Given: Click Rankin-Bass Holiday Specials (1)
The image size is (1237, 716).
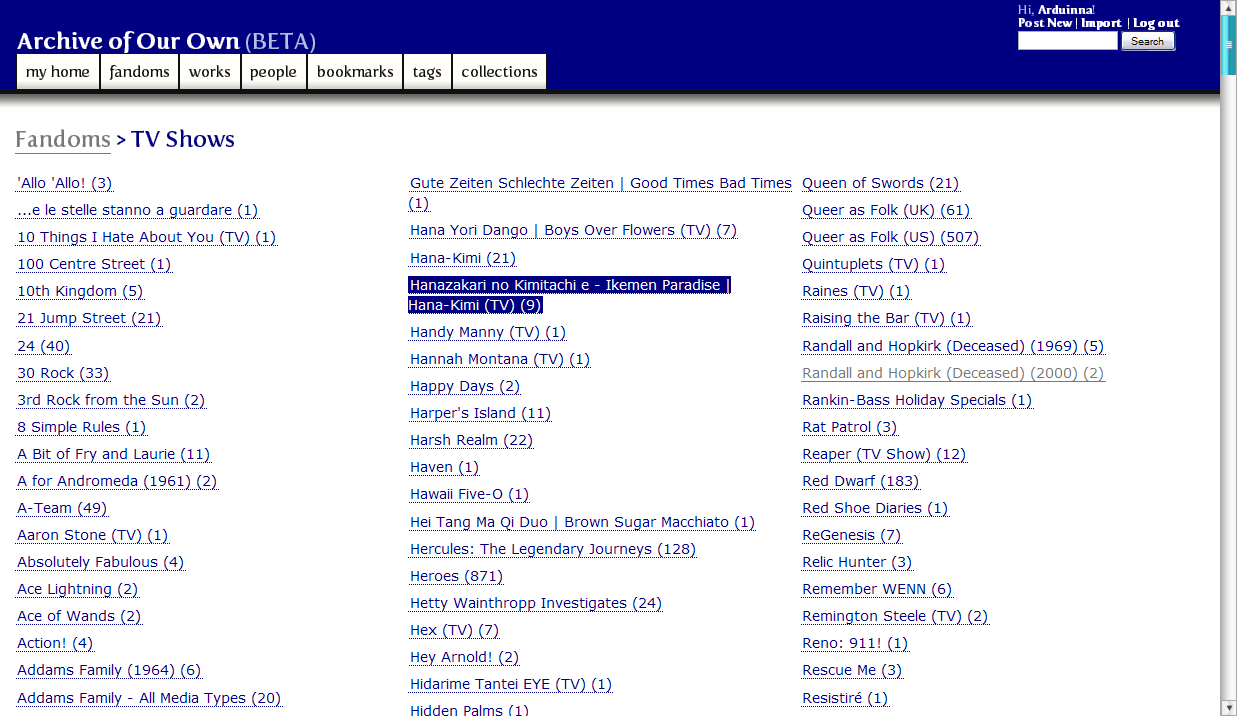Looking at the screenshot, I should pyautogui.click(x=917, y=400).
